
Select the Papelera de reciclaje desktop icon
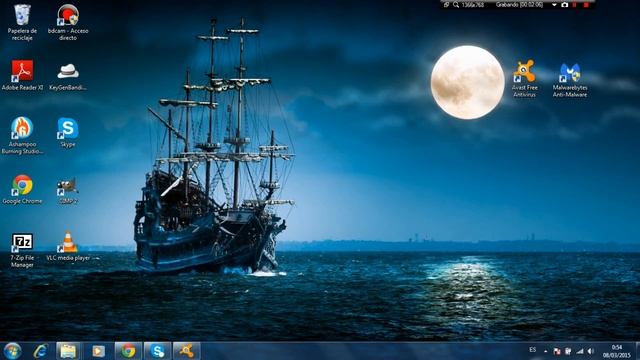point(22,22)
